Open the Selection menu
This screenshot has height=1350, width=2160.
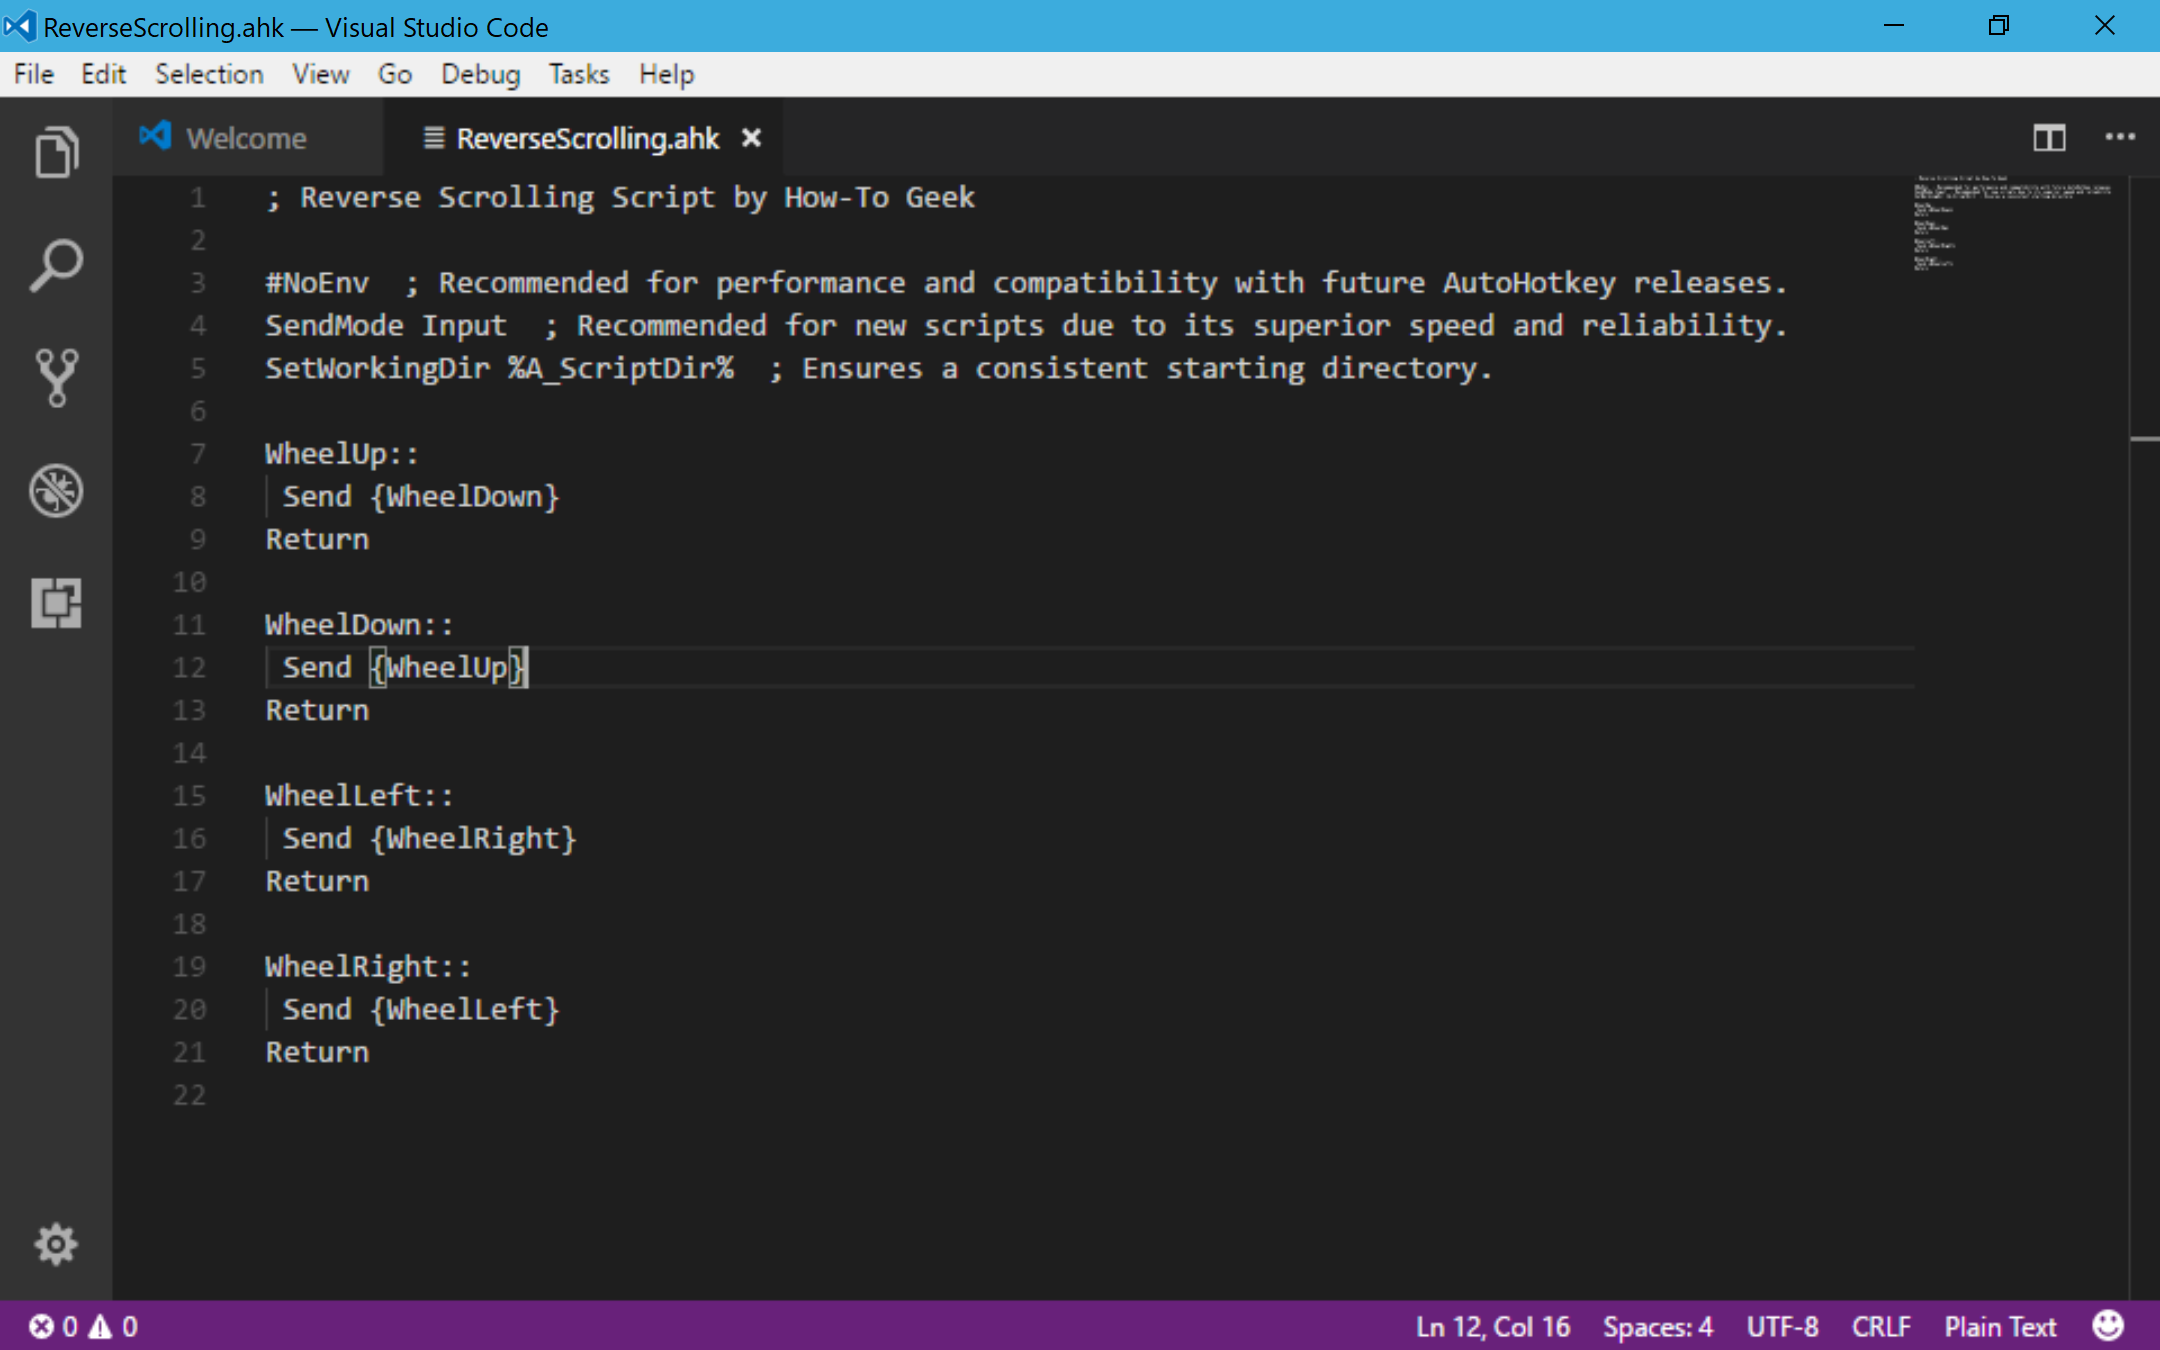(209, 75)
